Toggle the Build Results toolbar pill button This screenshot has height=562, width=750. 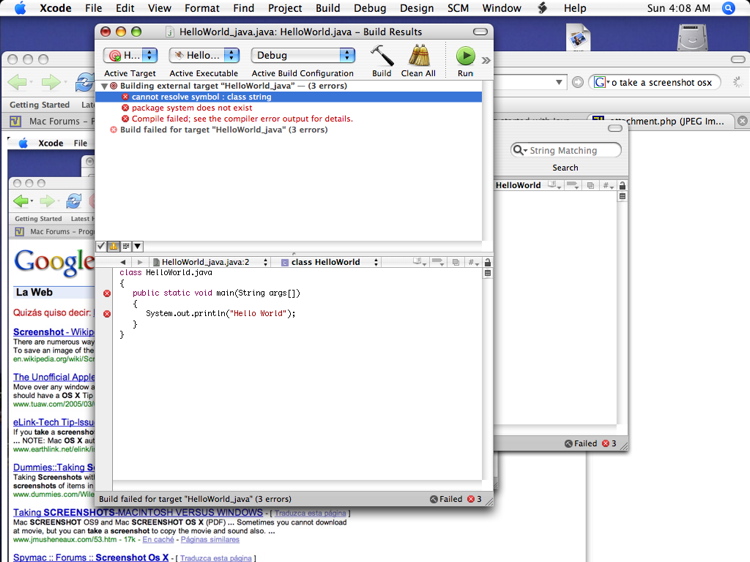click(480, 32)
